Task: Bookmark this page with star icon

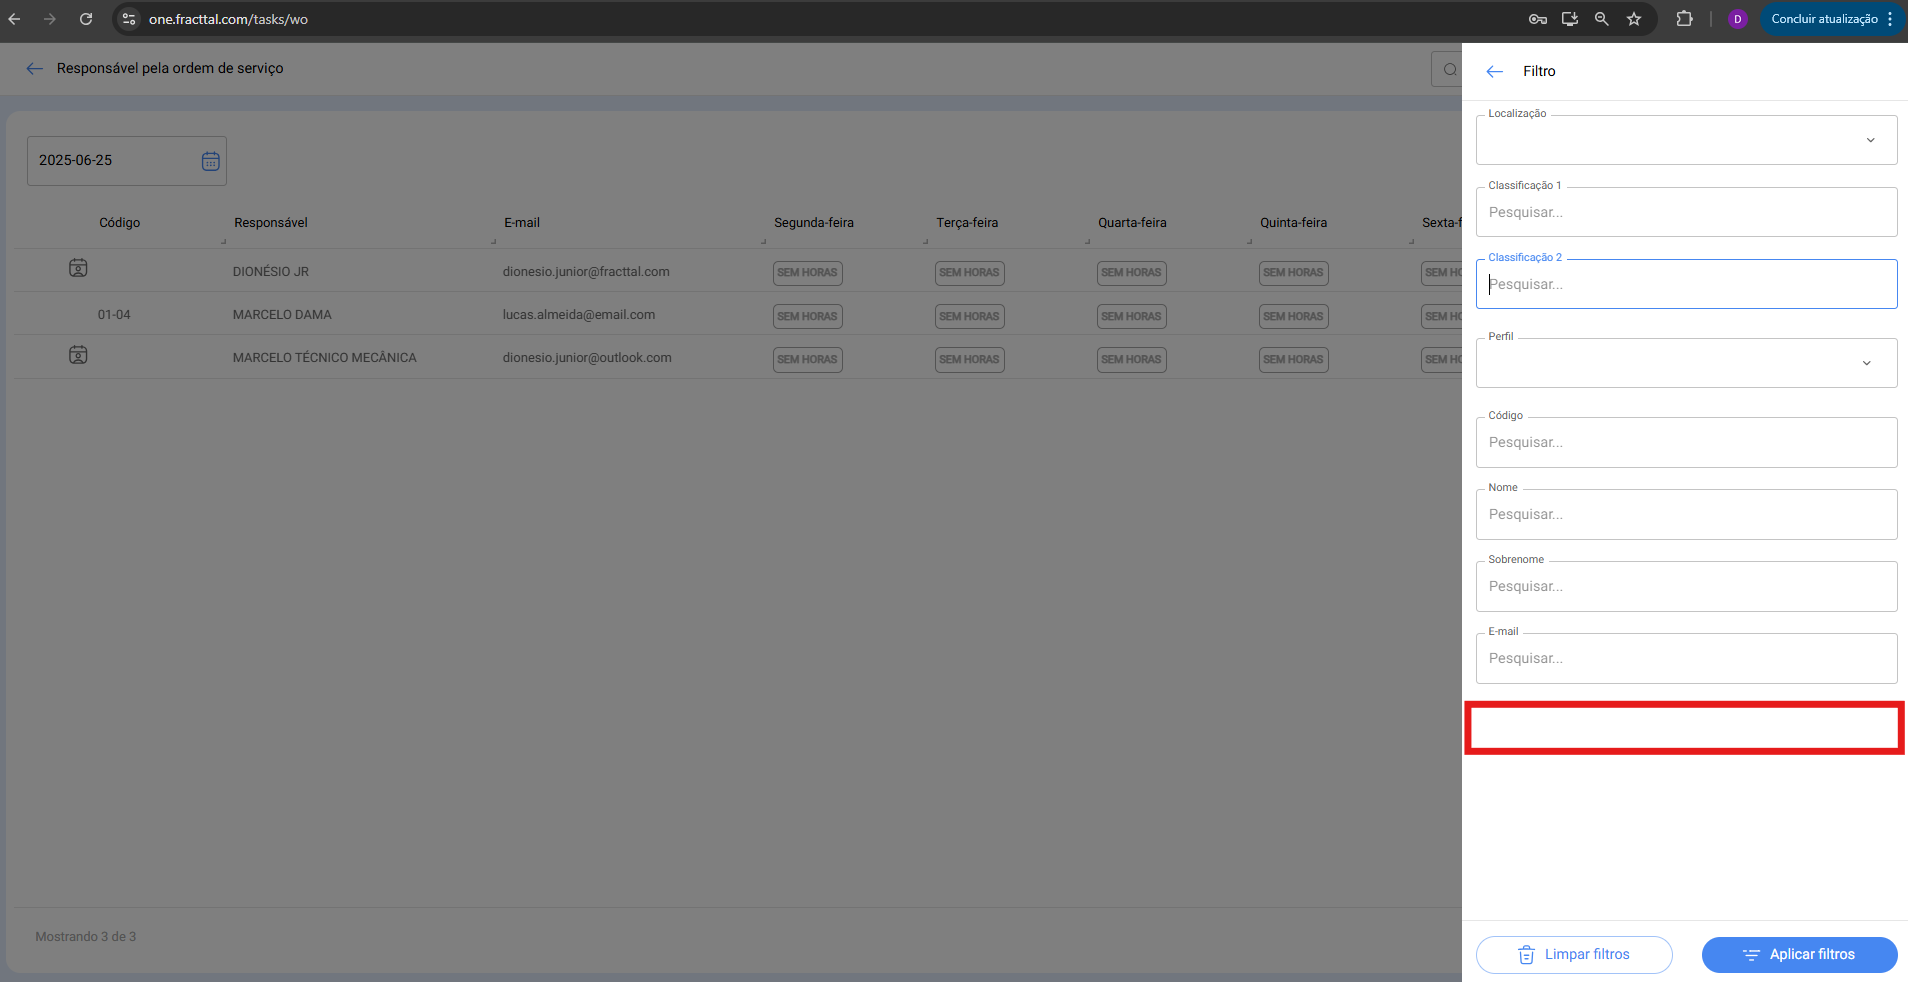Action: click(x=1634, y=19)
